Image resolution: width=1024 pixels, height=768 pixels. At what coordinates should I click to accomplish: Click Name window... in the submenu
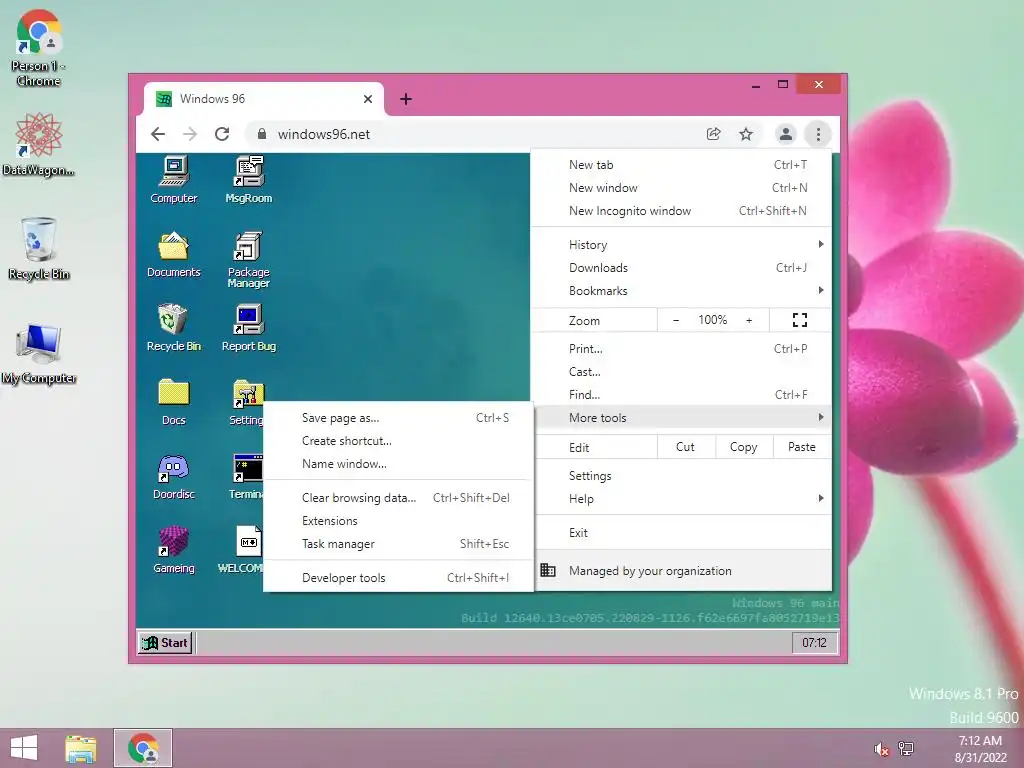[398, 464]
